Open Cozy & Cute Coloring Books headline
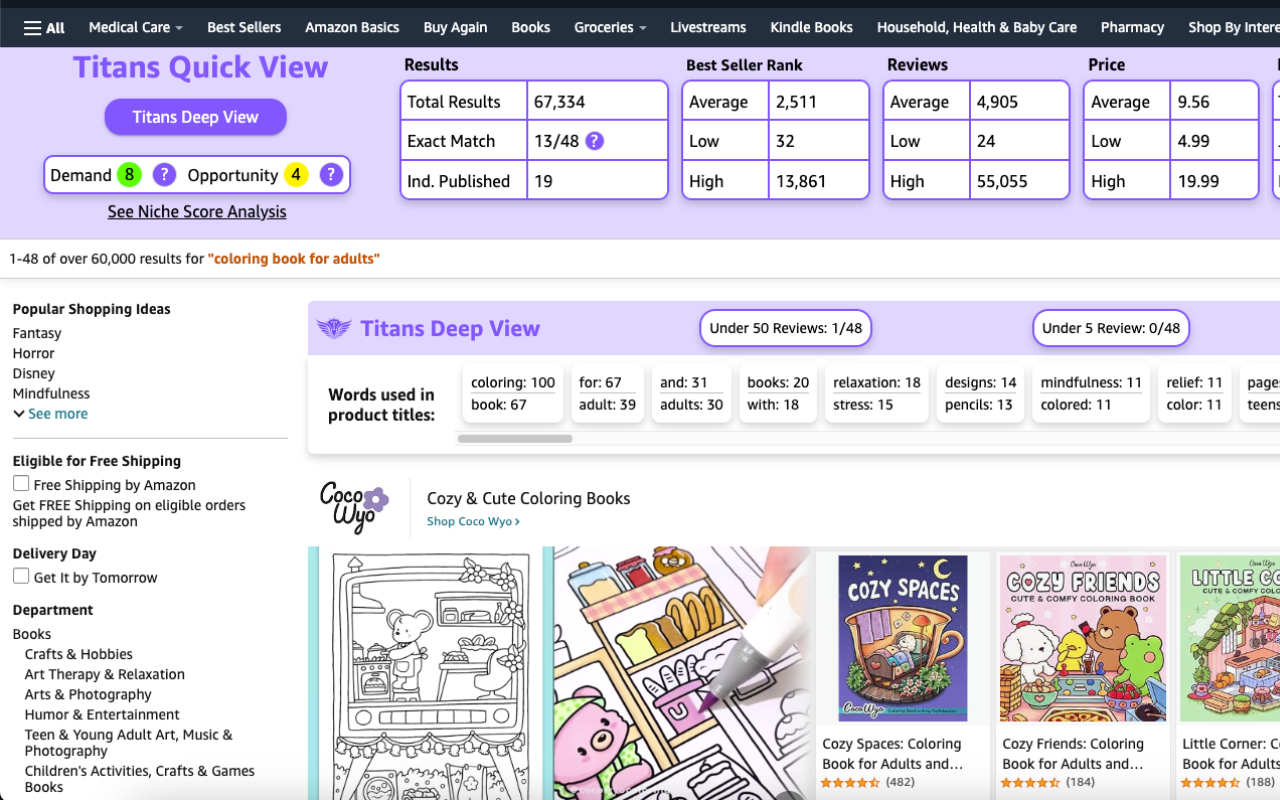Image resolution: width=1280 pixels, height=800 pixels. [529, 498]
